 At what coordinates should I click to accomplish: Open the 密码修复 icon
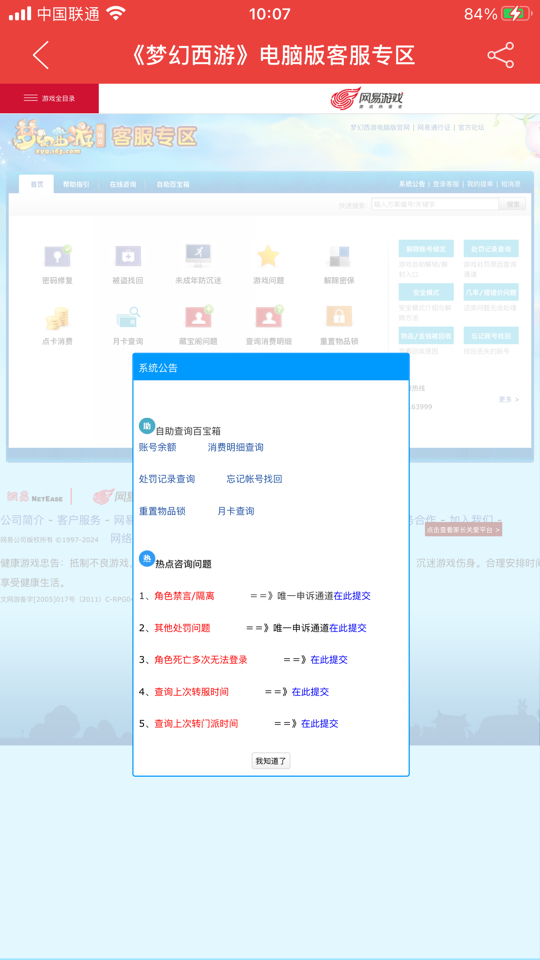pos(57,256)
